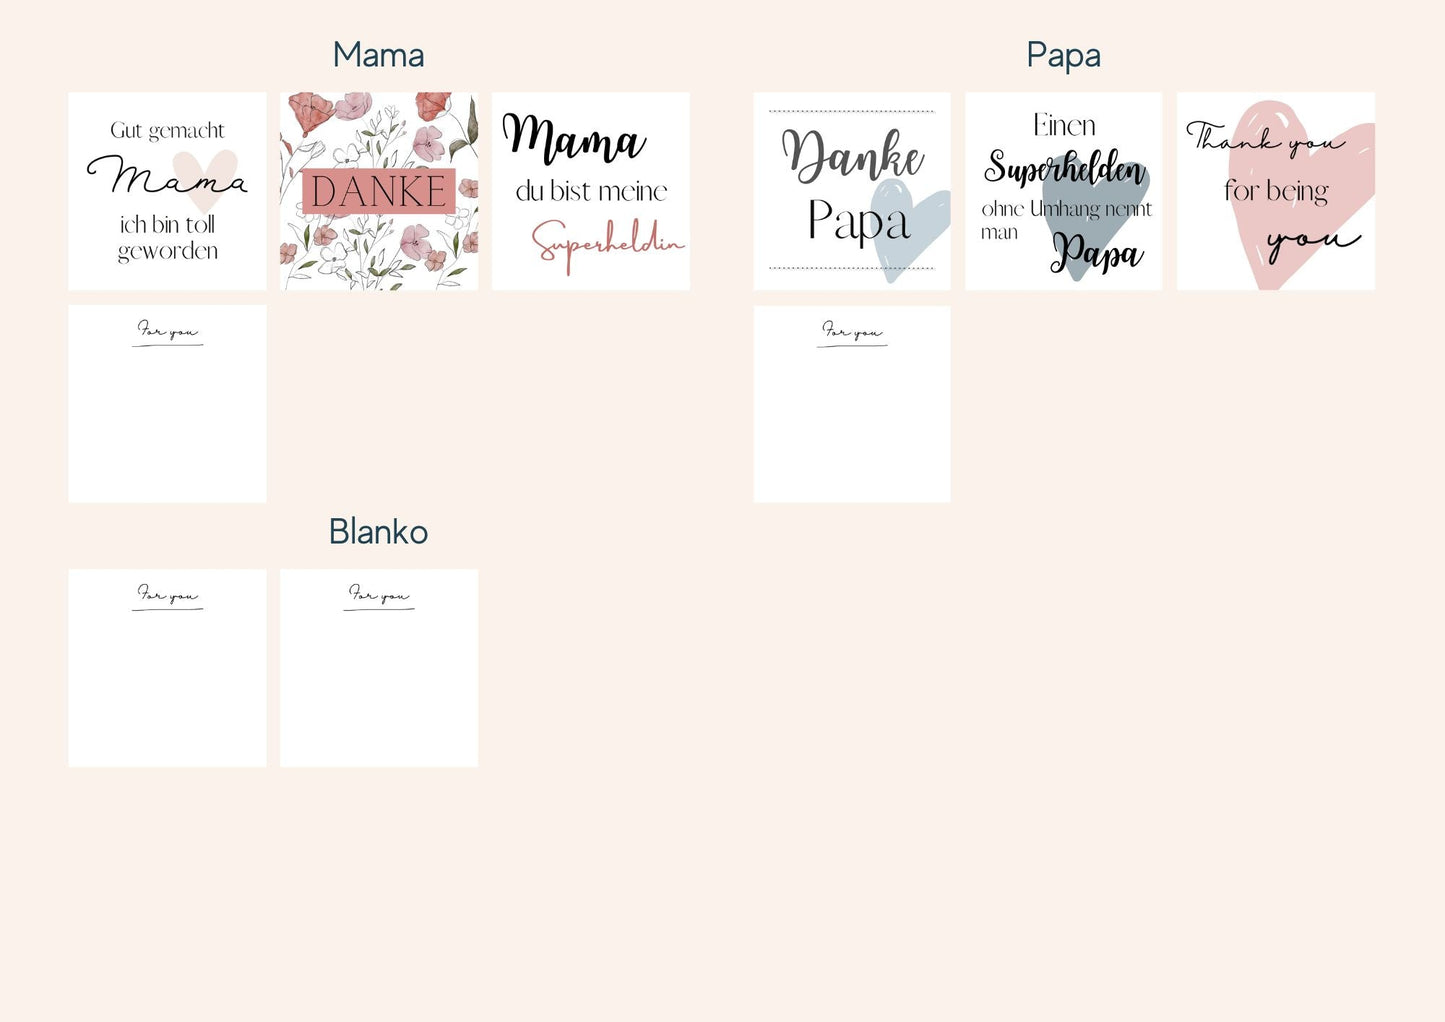Click the Papa section heading
The width and height of the screenshot is (1445, 1022).
(x=1063, y=55)
